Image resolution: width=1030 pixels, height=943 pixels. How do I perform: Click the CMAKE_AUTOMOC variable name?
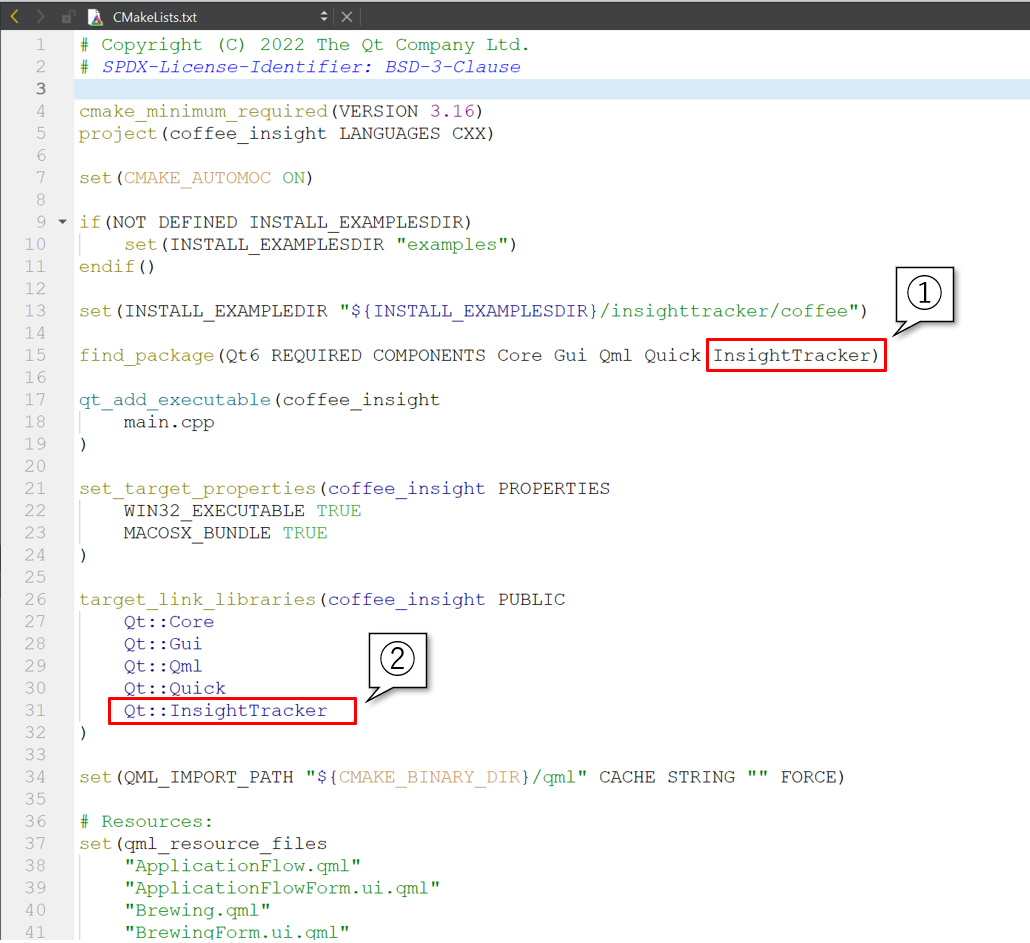[x=198, y=178]
